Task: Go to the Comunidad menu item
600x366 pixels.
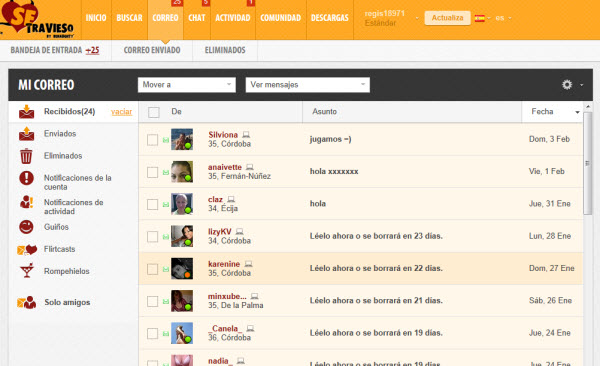Action: (x=280, y=18)
